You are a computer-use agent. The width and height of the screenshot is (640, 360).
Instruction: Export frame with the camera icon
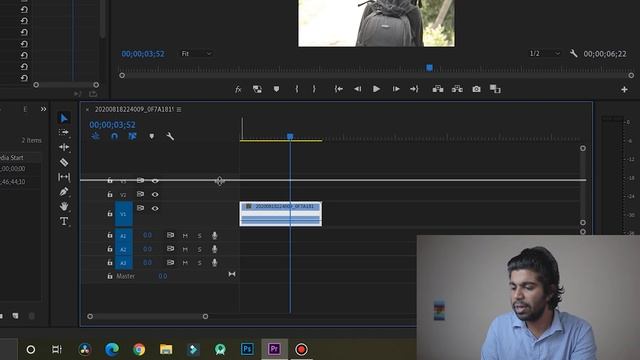476,89
